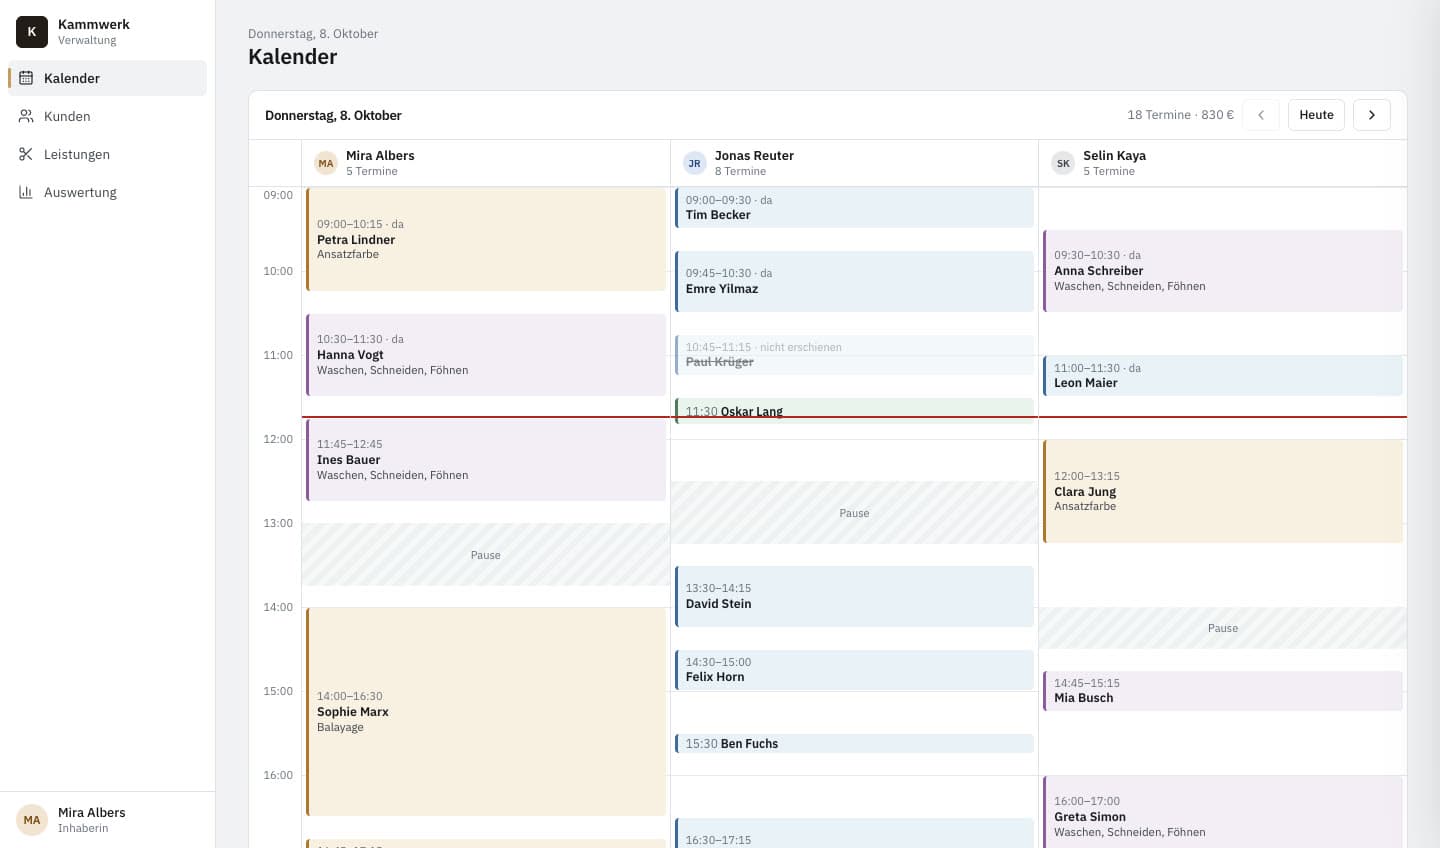Click Selin Kaya SK avatar
The width and height of the screenshot is (1440, 848).
click(1063, 163)
